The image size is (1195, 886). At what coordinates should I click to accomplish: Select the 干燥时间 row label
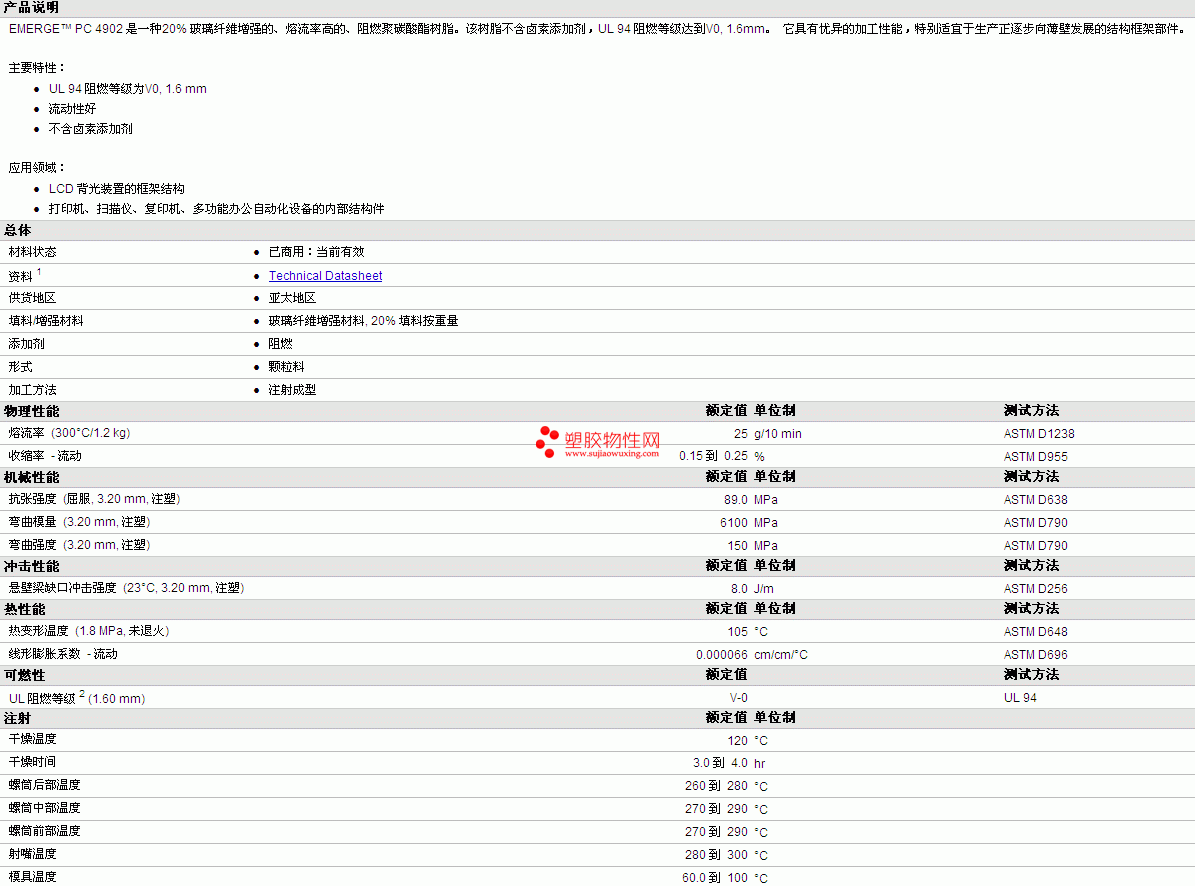click(32, 762)
